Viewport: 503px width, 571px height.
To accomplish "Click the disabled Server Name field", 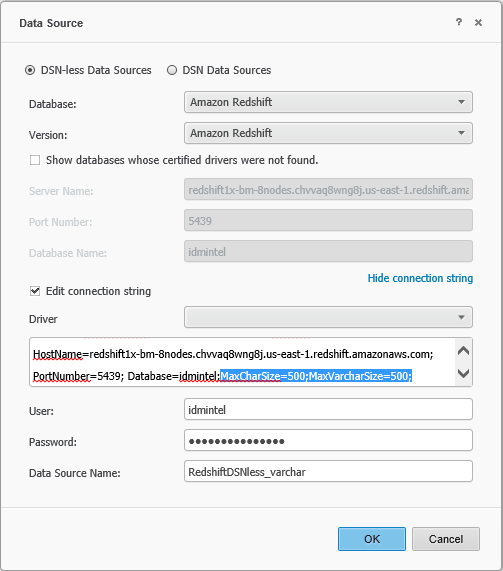I will pyautogui.click(x=328, y=189).
